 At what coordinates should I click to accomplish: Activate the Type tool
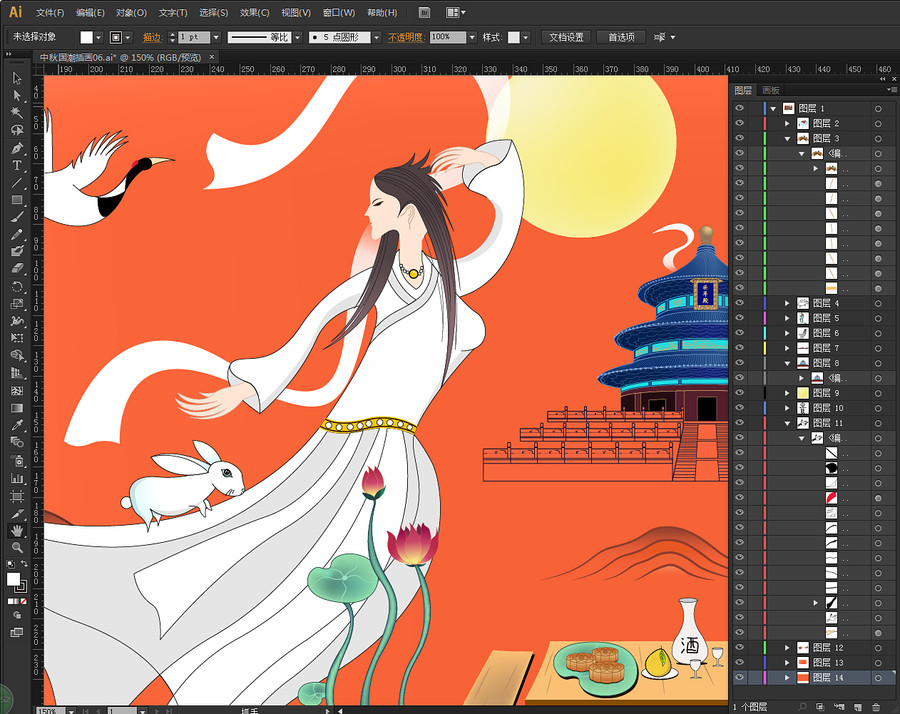[x=17, y=165]
